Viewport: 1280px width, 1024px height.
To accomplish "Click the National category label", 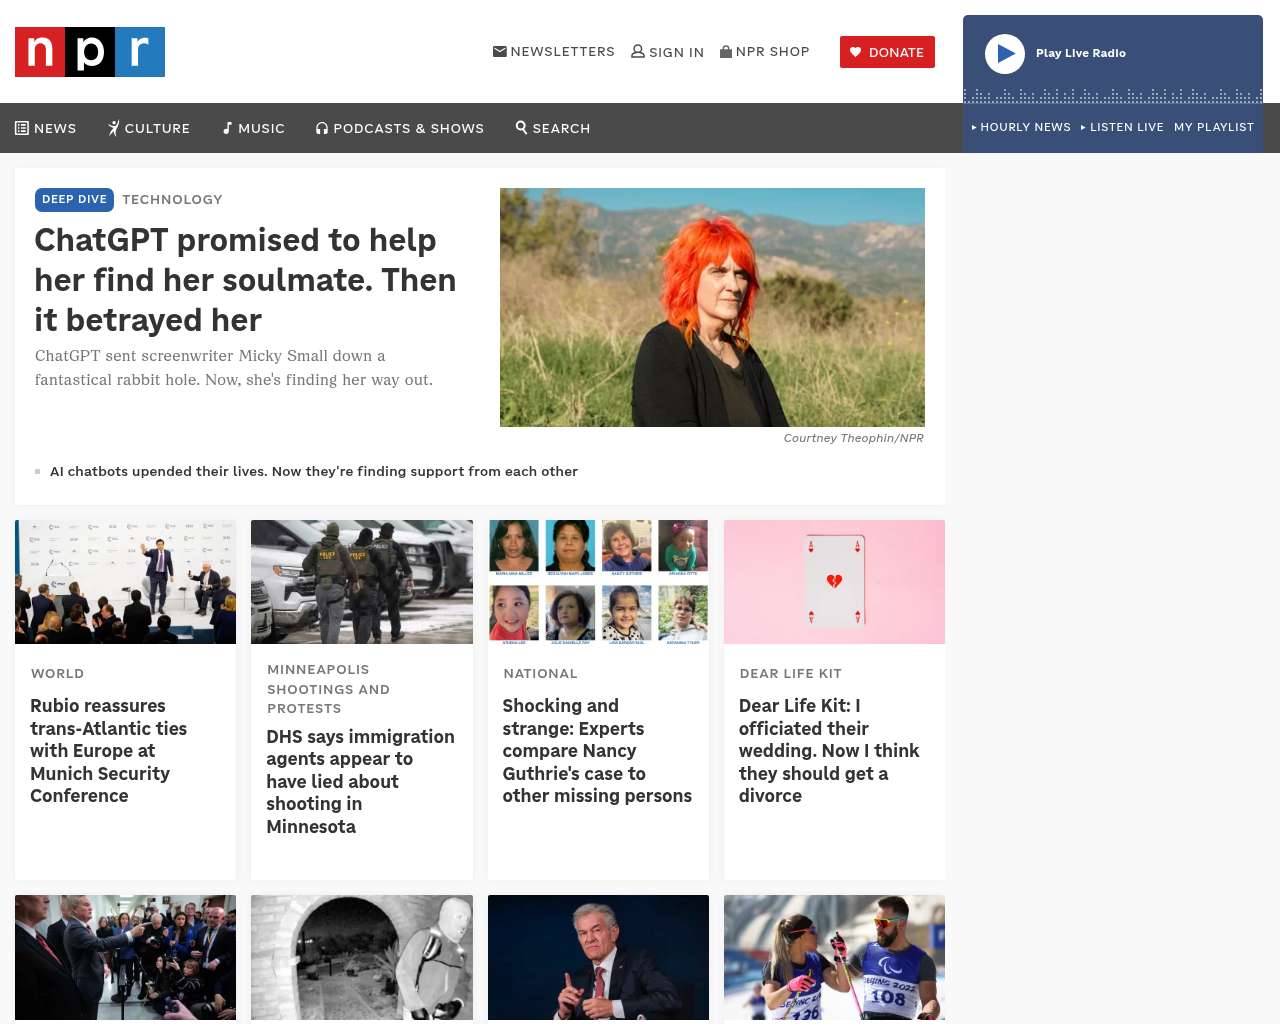I will click(541, 673).
